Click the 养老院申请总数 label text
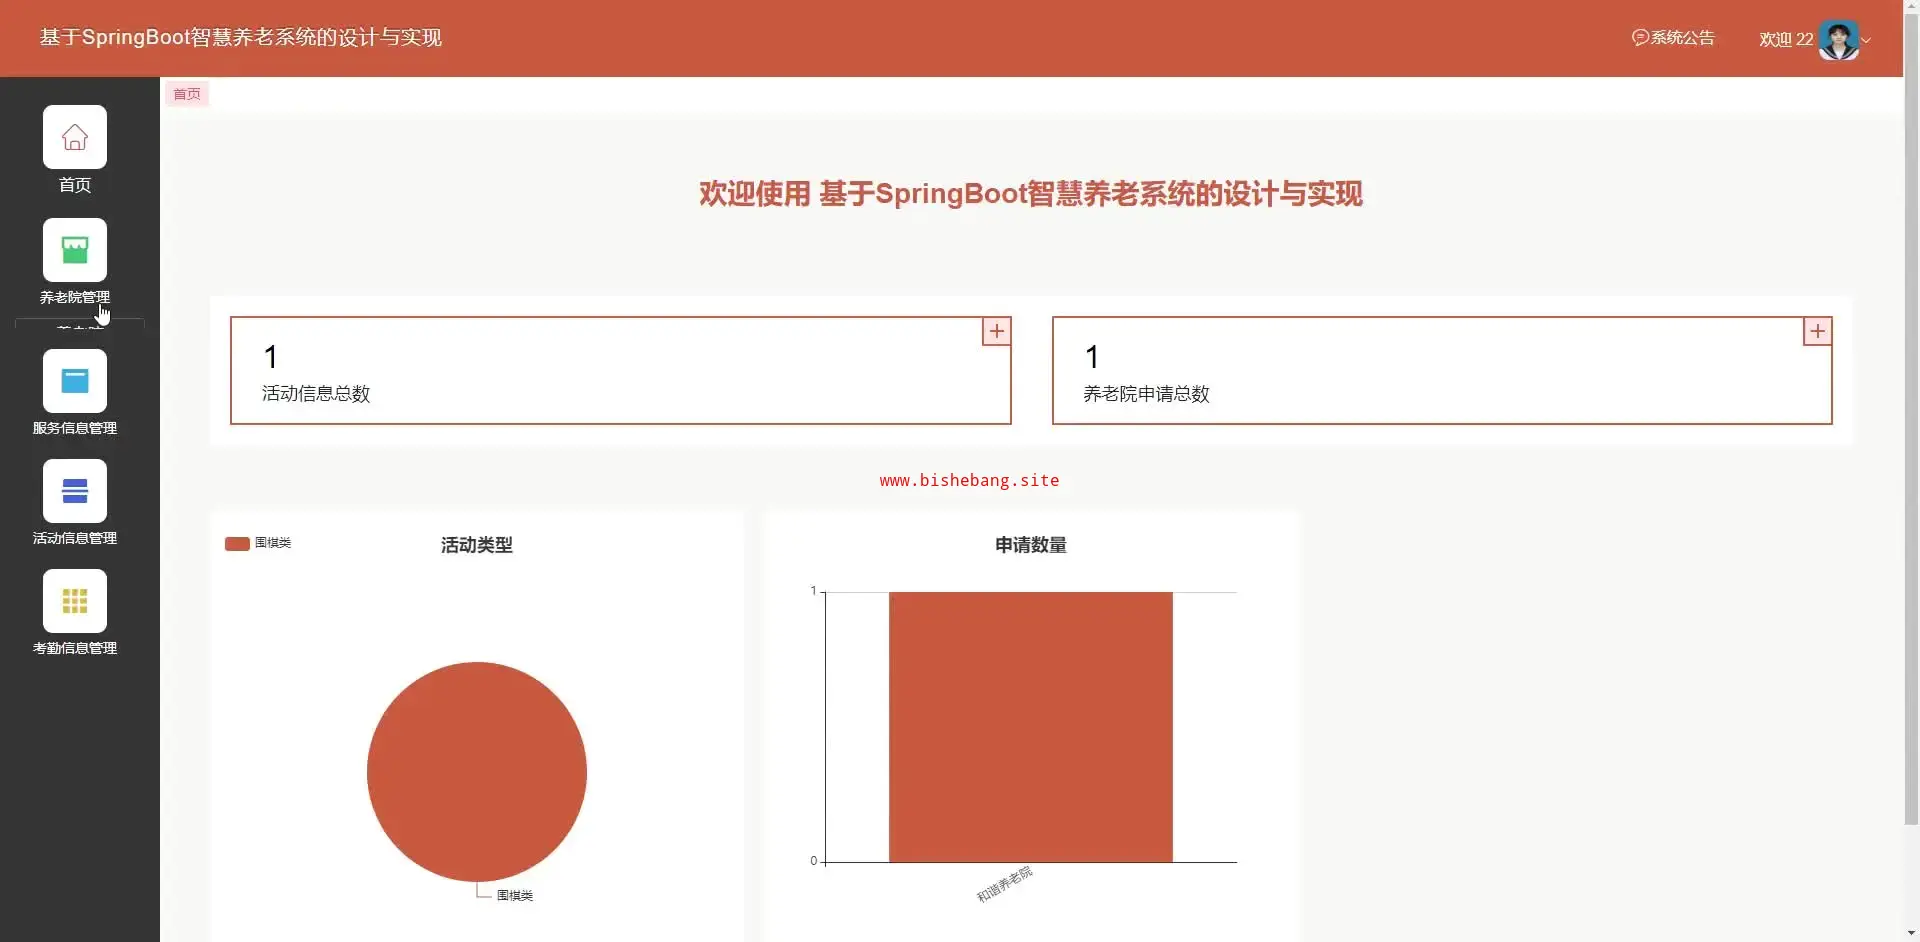The width and height of the screenshot is (1920, 942). point(1146,394)
